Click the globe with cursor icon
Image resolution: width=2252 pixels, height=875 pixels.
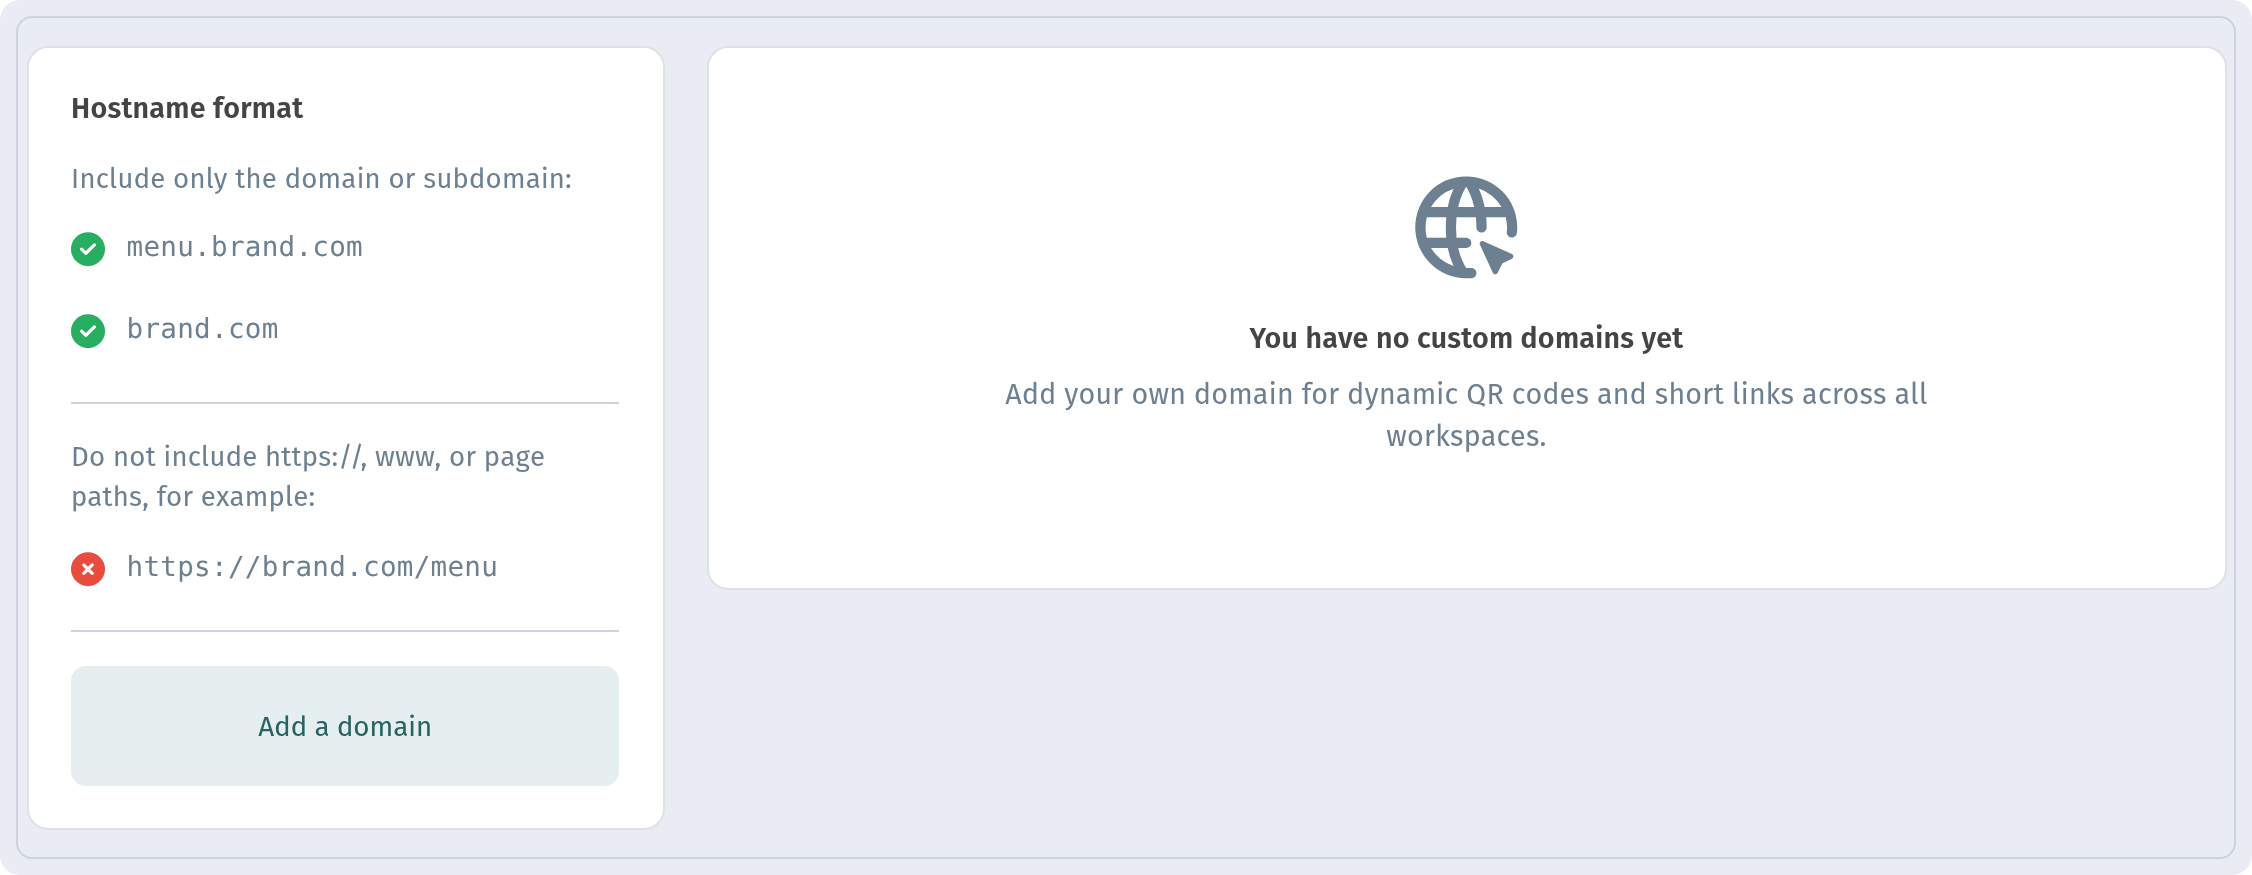click(x=1466, y=227)
